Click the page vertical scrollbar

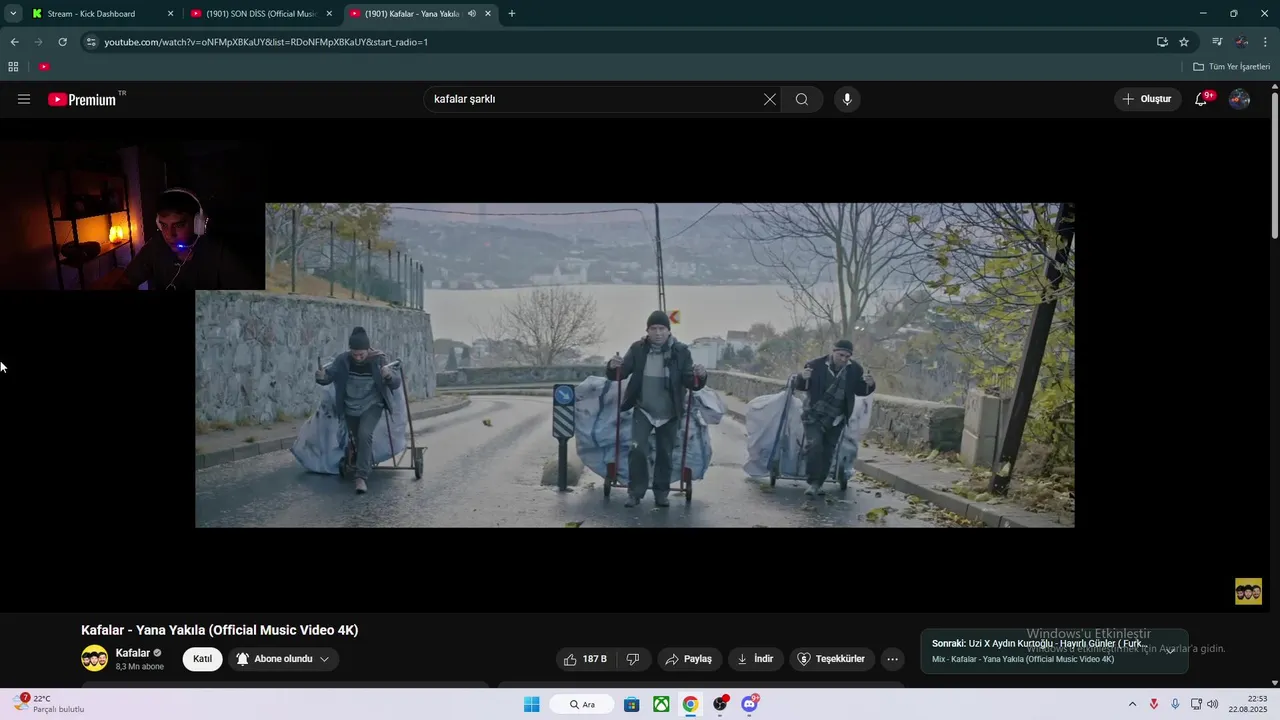coord(1275,165)
